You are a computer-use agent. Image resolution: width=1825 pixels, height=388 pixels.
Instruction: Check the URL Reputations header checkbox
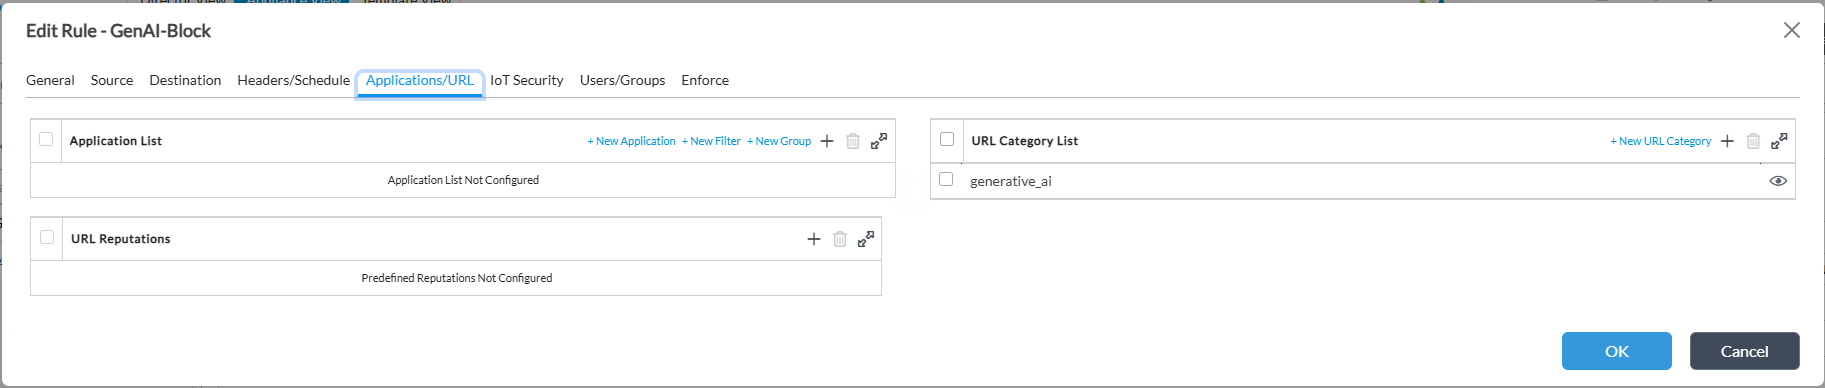[x=47, y=237]
